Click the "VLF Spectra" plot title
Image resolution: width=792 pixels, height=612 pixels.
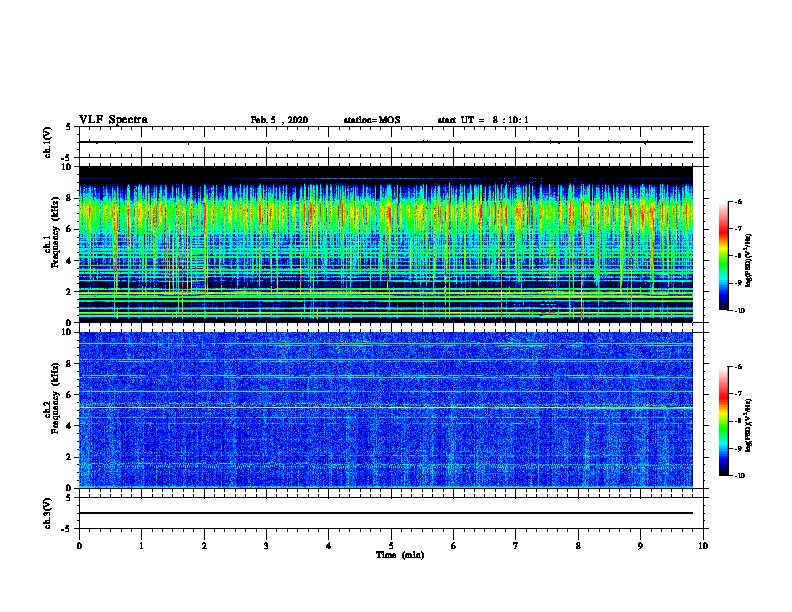pyautogui.click(x=113, y=120)
